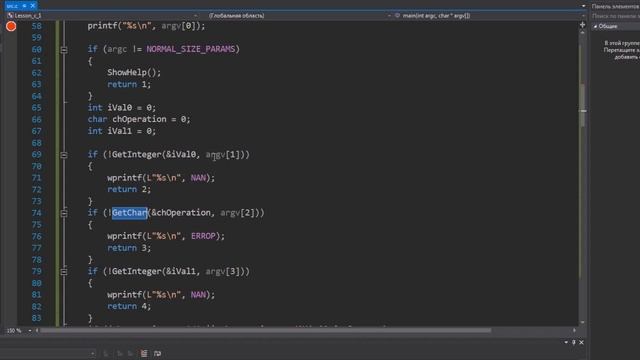Collapse the GetChar if block at line 74
The width and height of the screenshot is (640, 360).
tap(64, 213)
